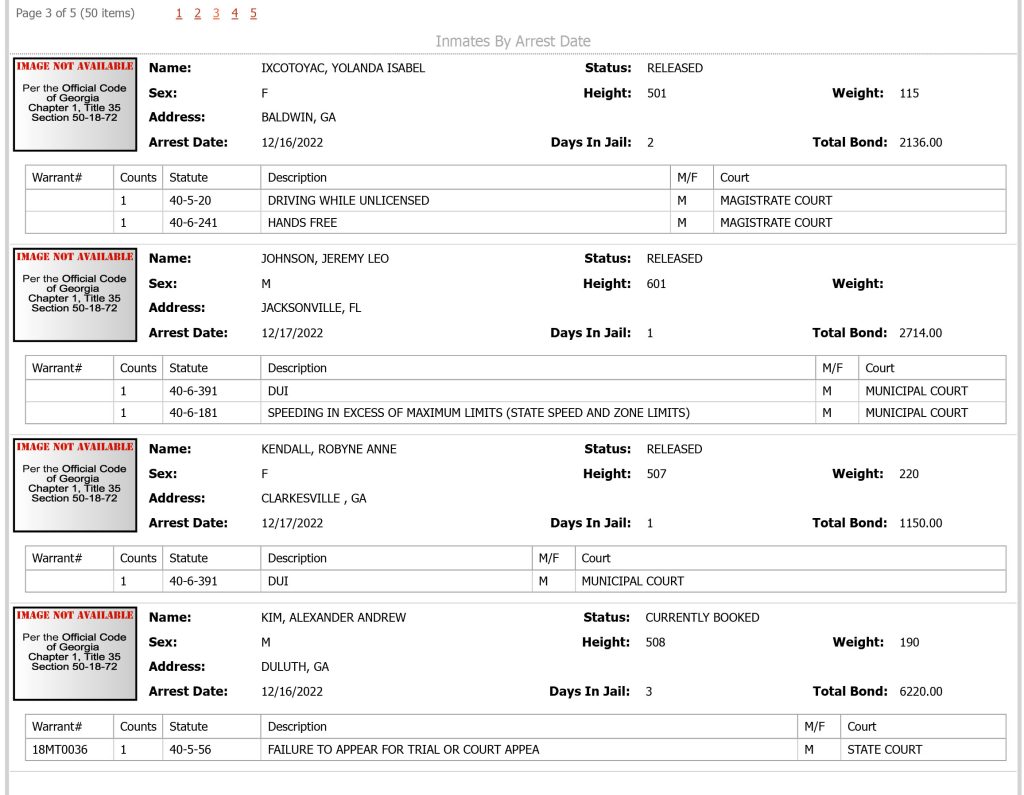Click Jeremy Johnson's image not available thumbnail
Viewport: 1024px width, 795px height.
pyautogui.click(x=75, y=295)
